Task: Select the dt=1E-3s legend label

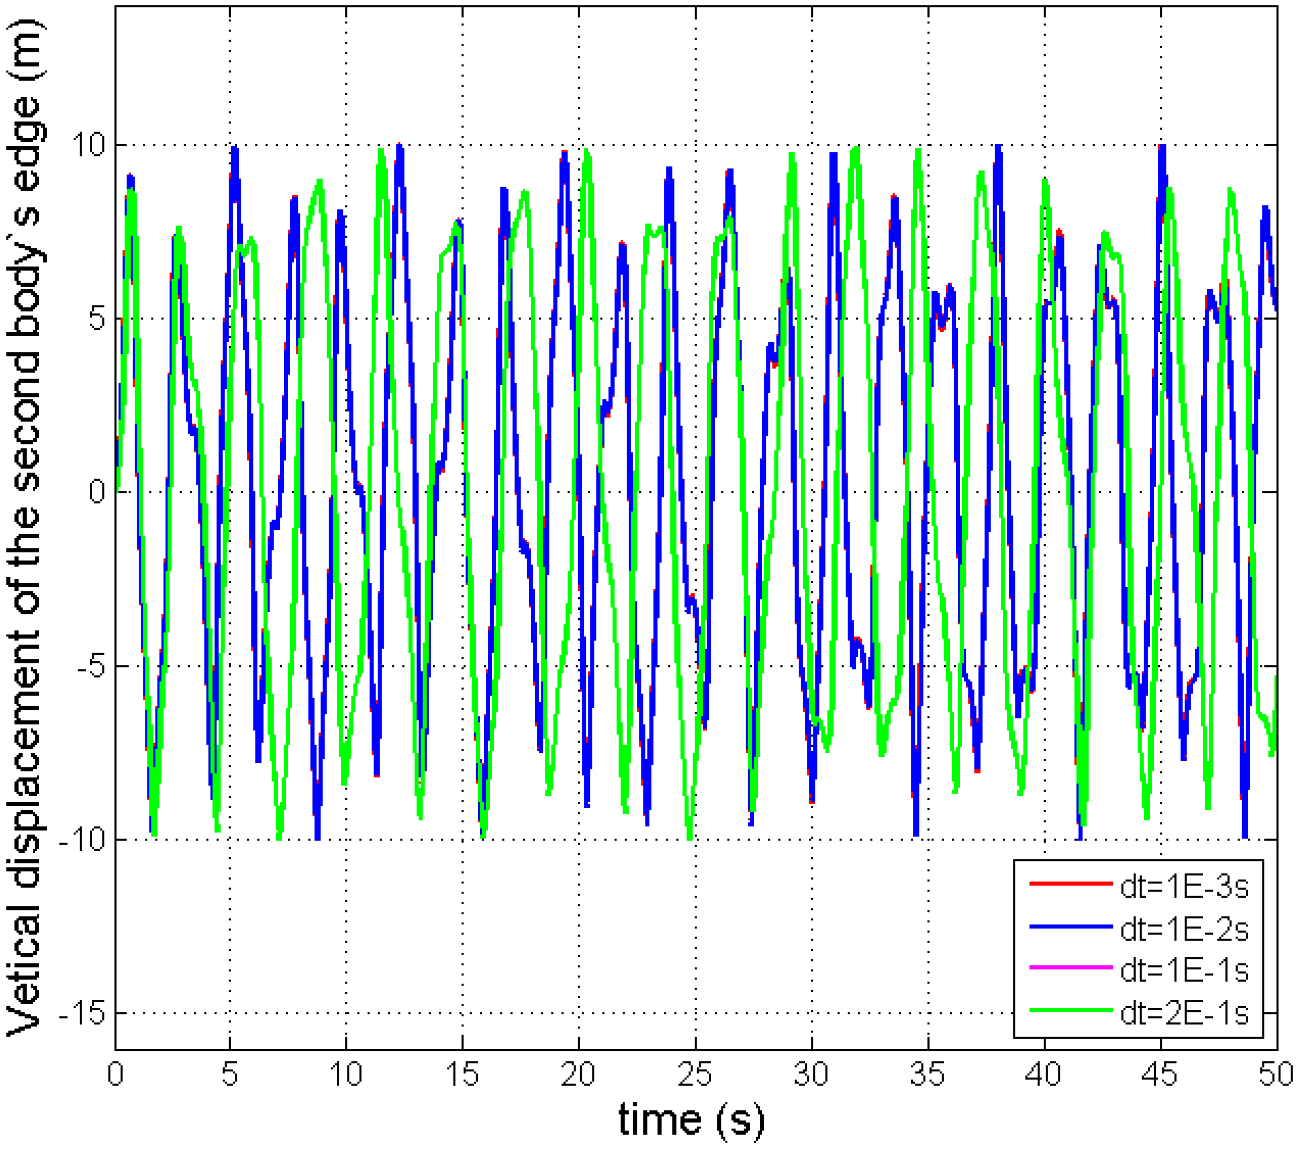Action: (x=1184, y=886)
